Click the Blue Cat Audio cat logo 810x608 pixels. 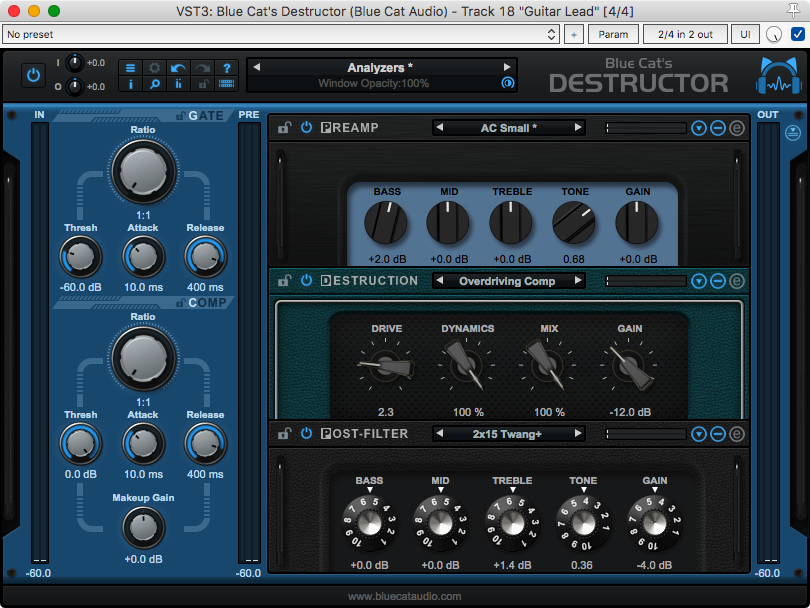(x=776, y=78)
